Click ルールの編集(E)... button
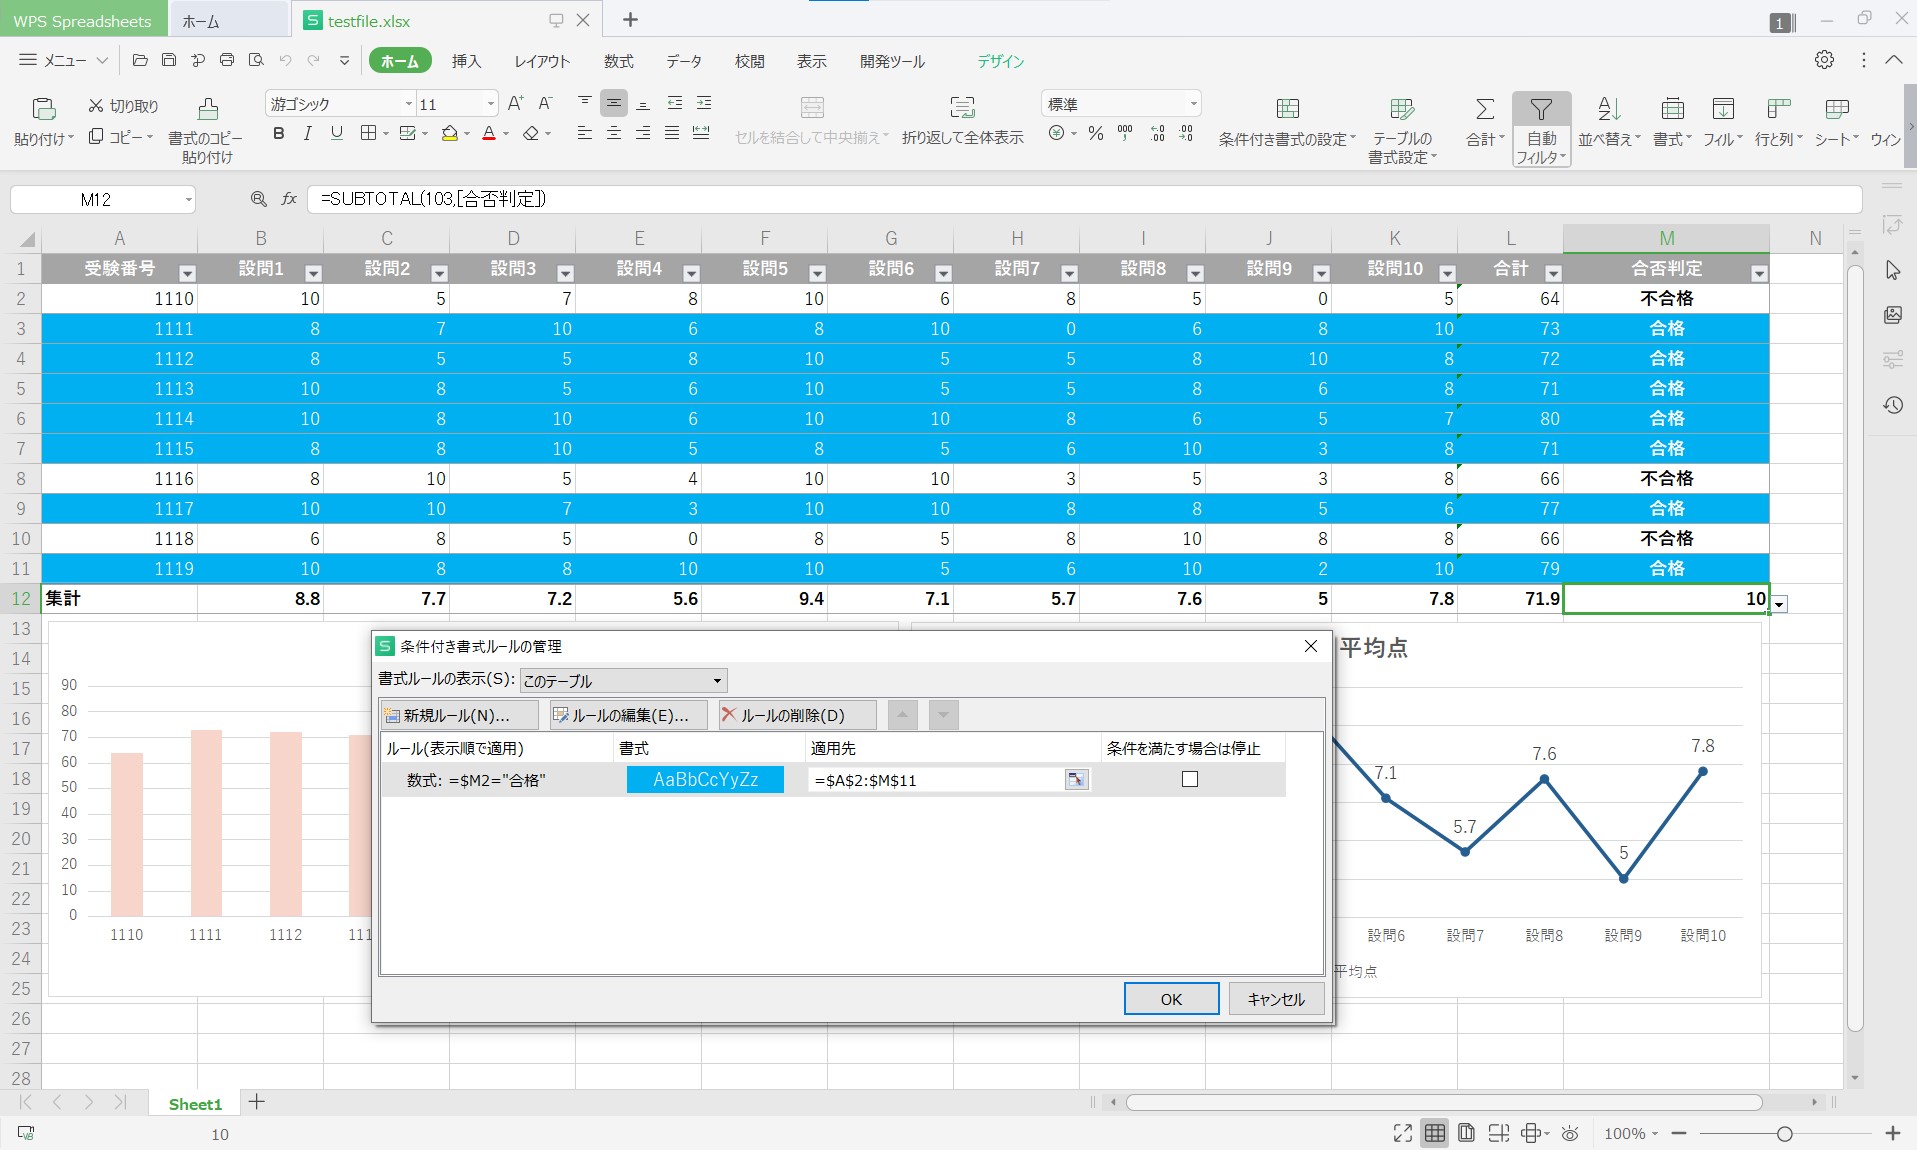 pos(628,715)
